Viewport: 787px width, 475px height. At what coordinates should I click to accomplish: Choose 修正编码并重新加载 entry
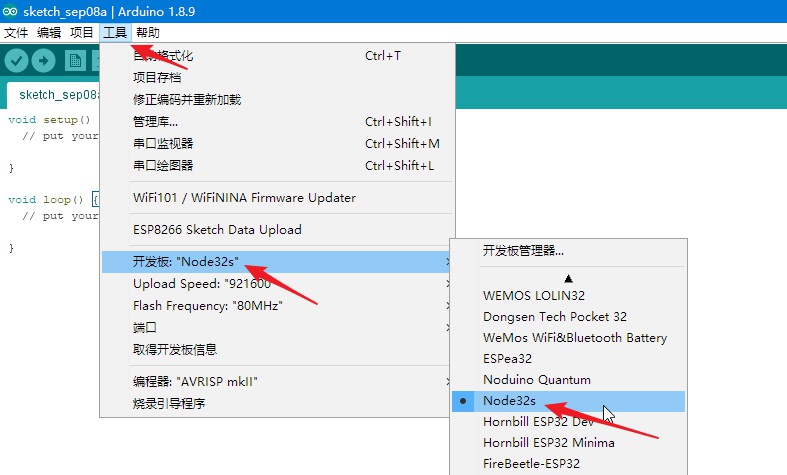tap(277, 99)
